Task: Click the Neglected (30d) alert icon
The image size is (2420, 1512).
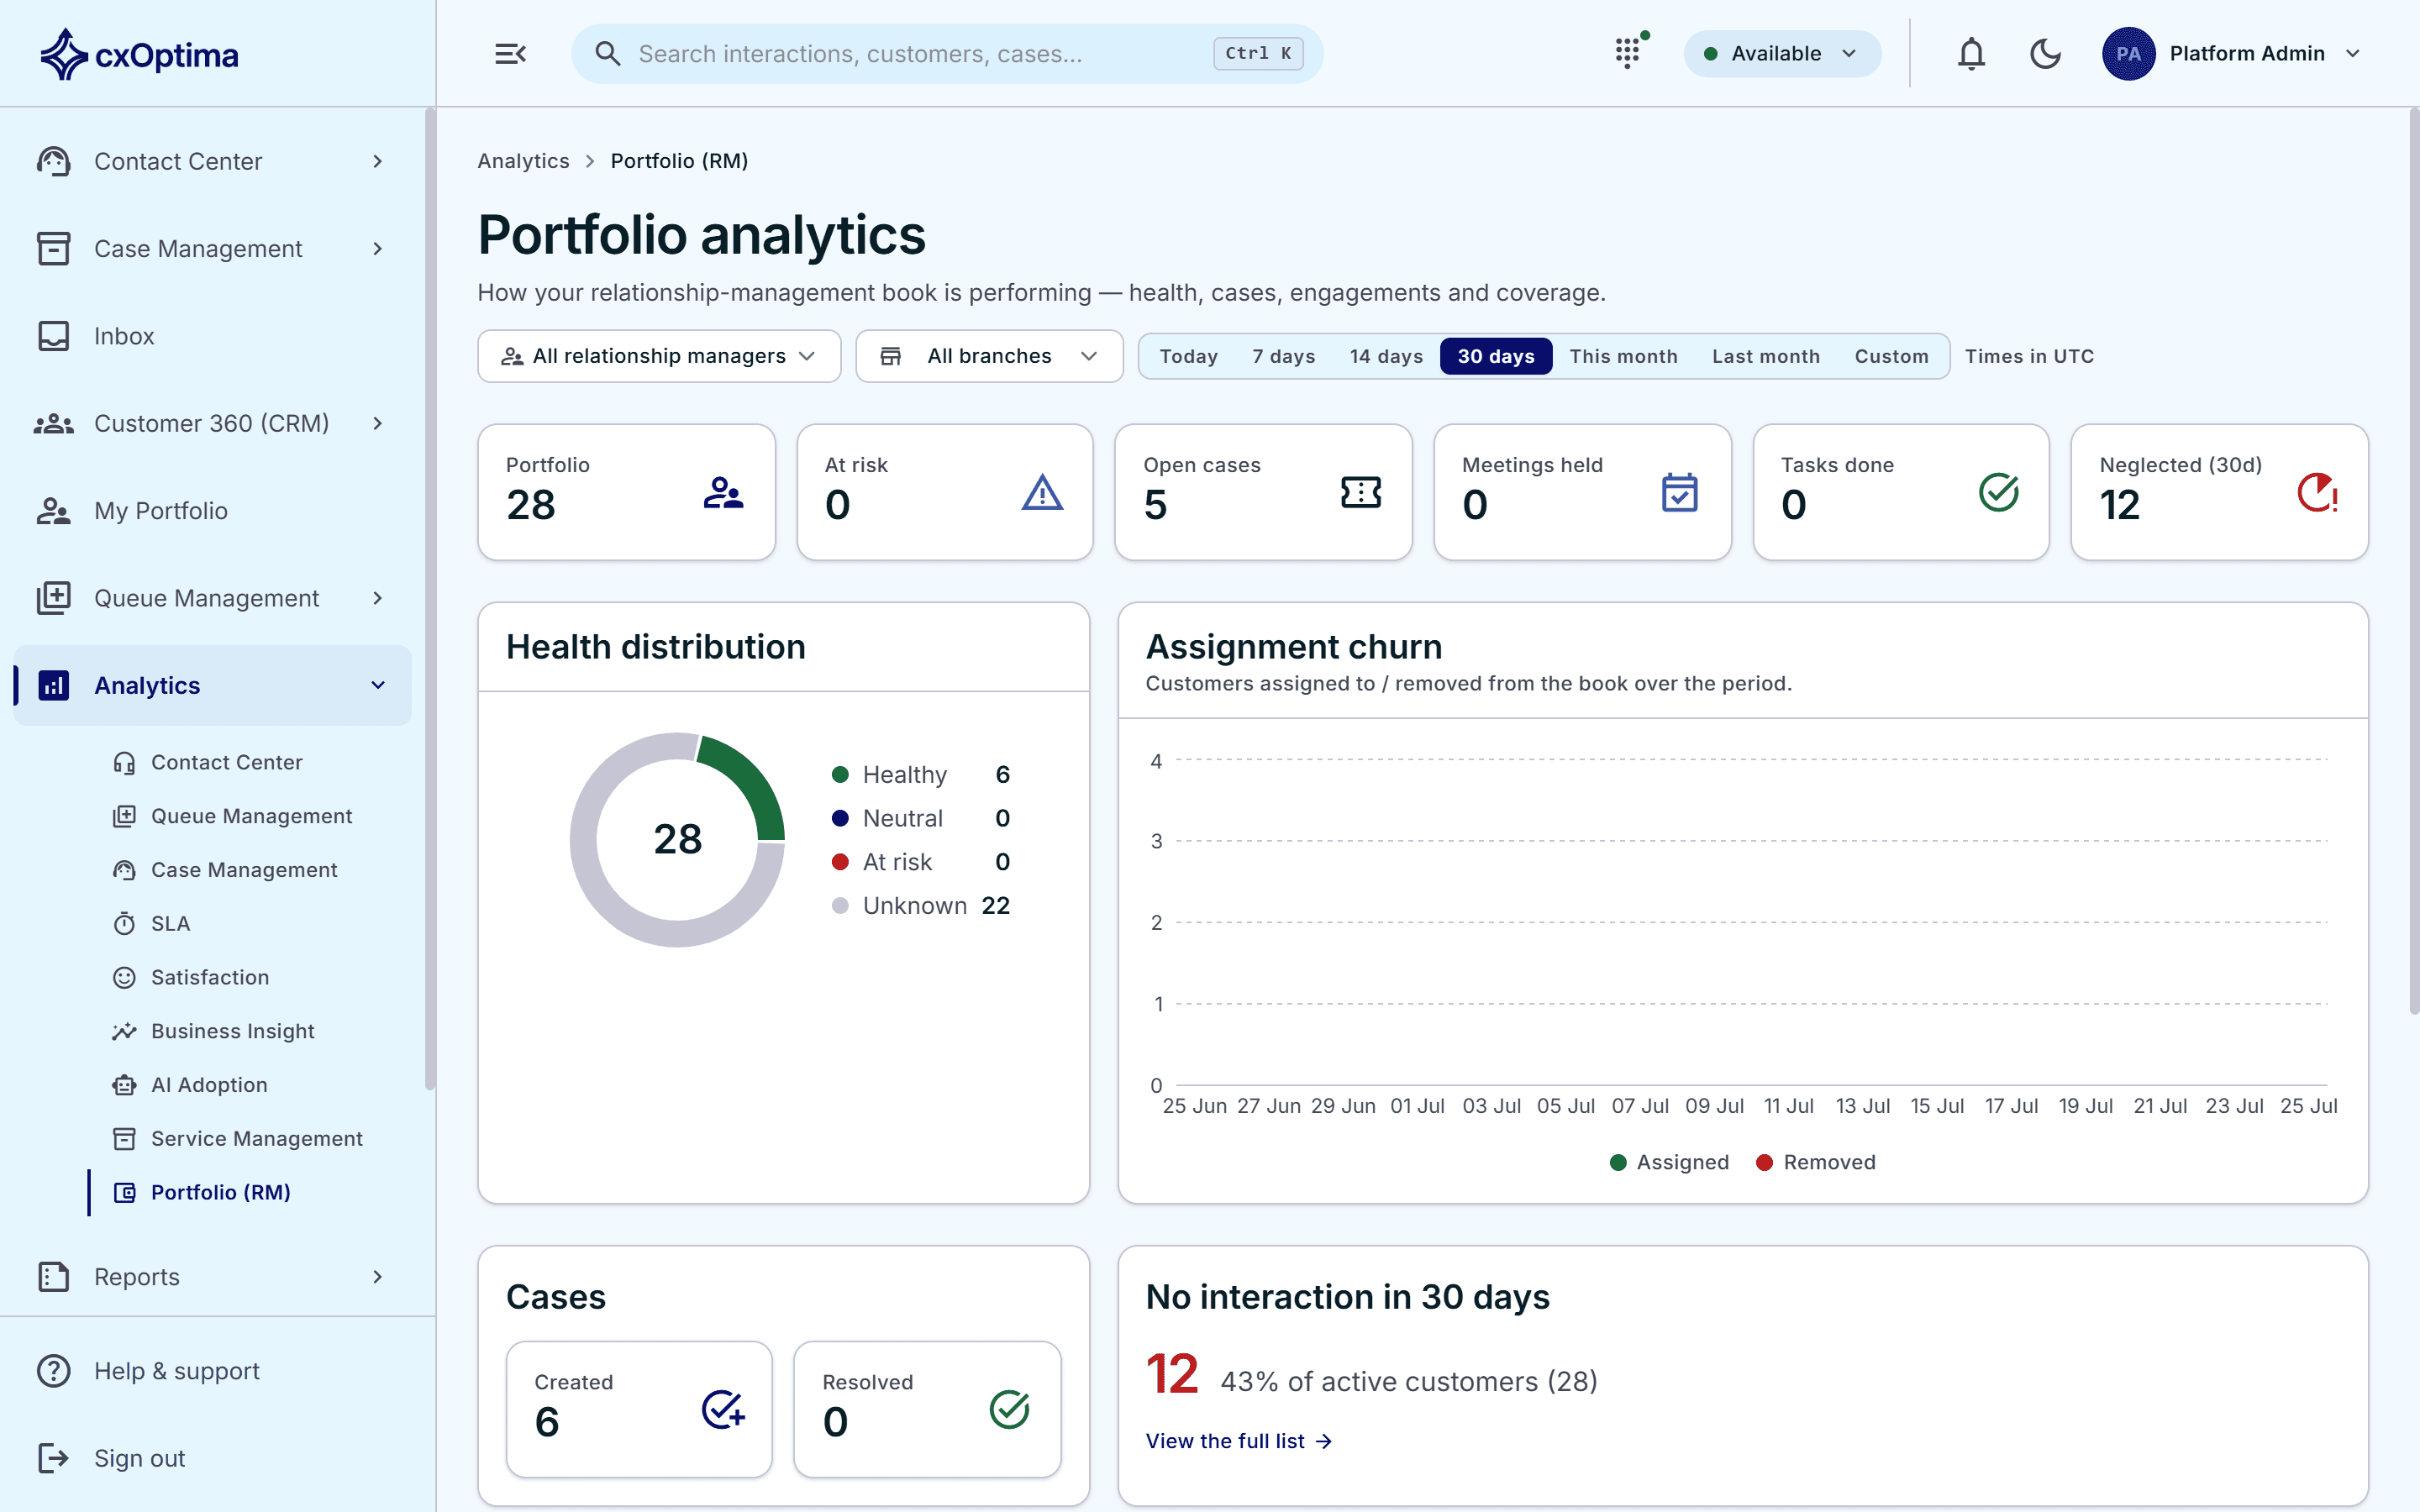Action: click(x=2317, y=492)
